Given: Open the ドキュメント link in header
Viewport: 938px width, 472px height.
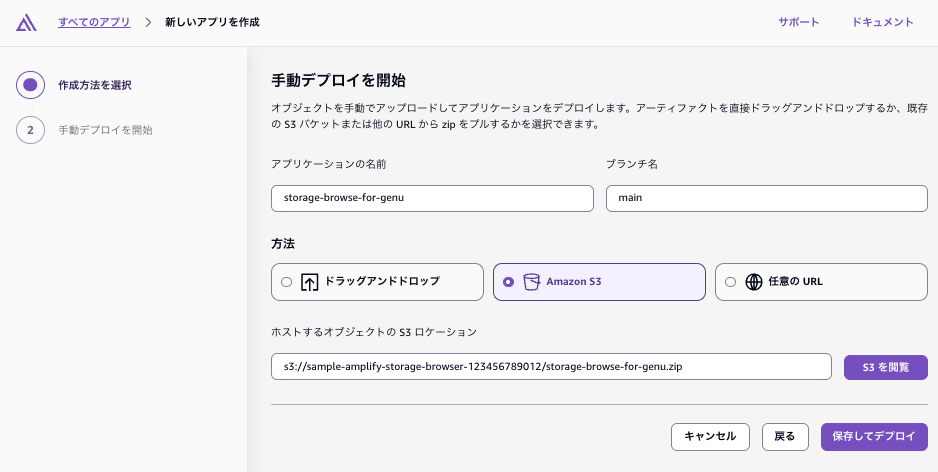Looking at the screenshot, I should (883, 22).
